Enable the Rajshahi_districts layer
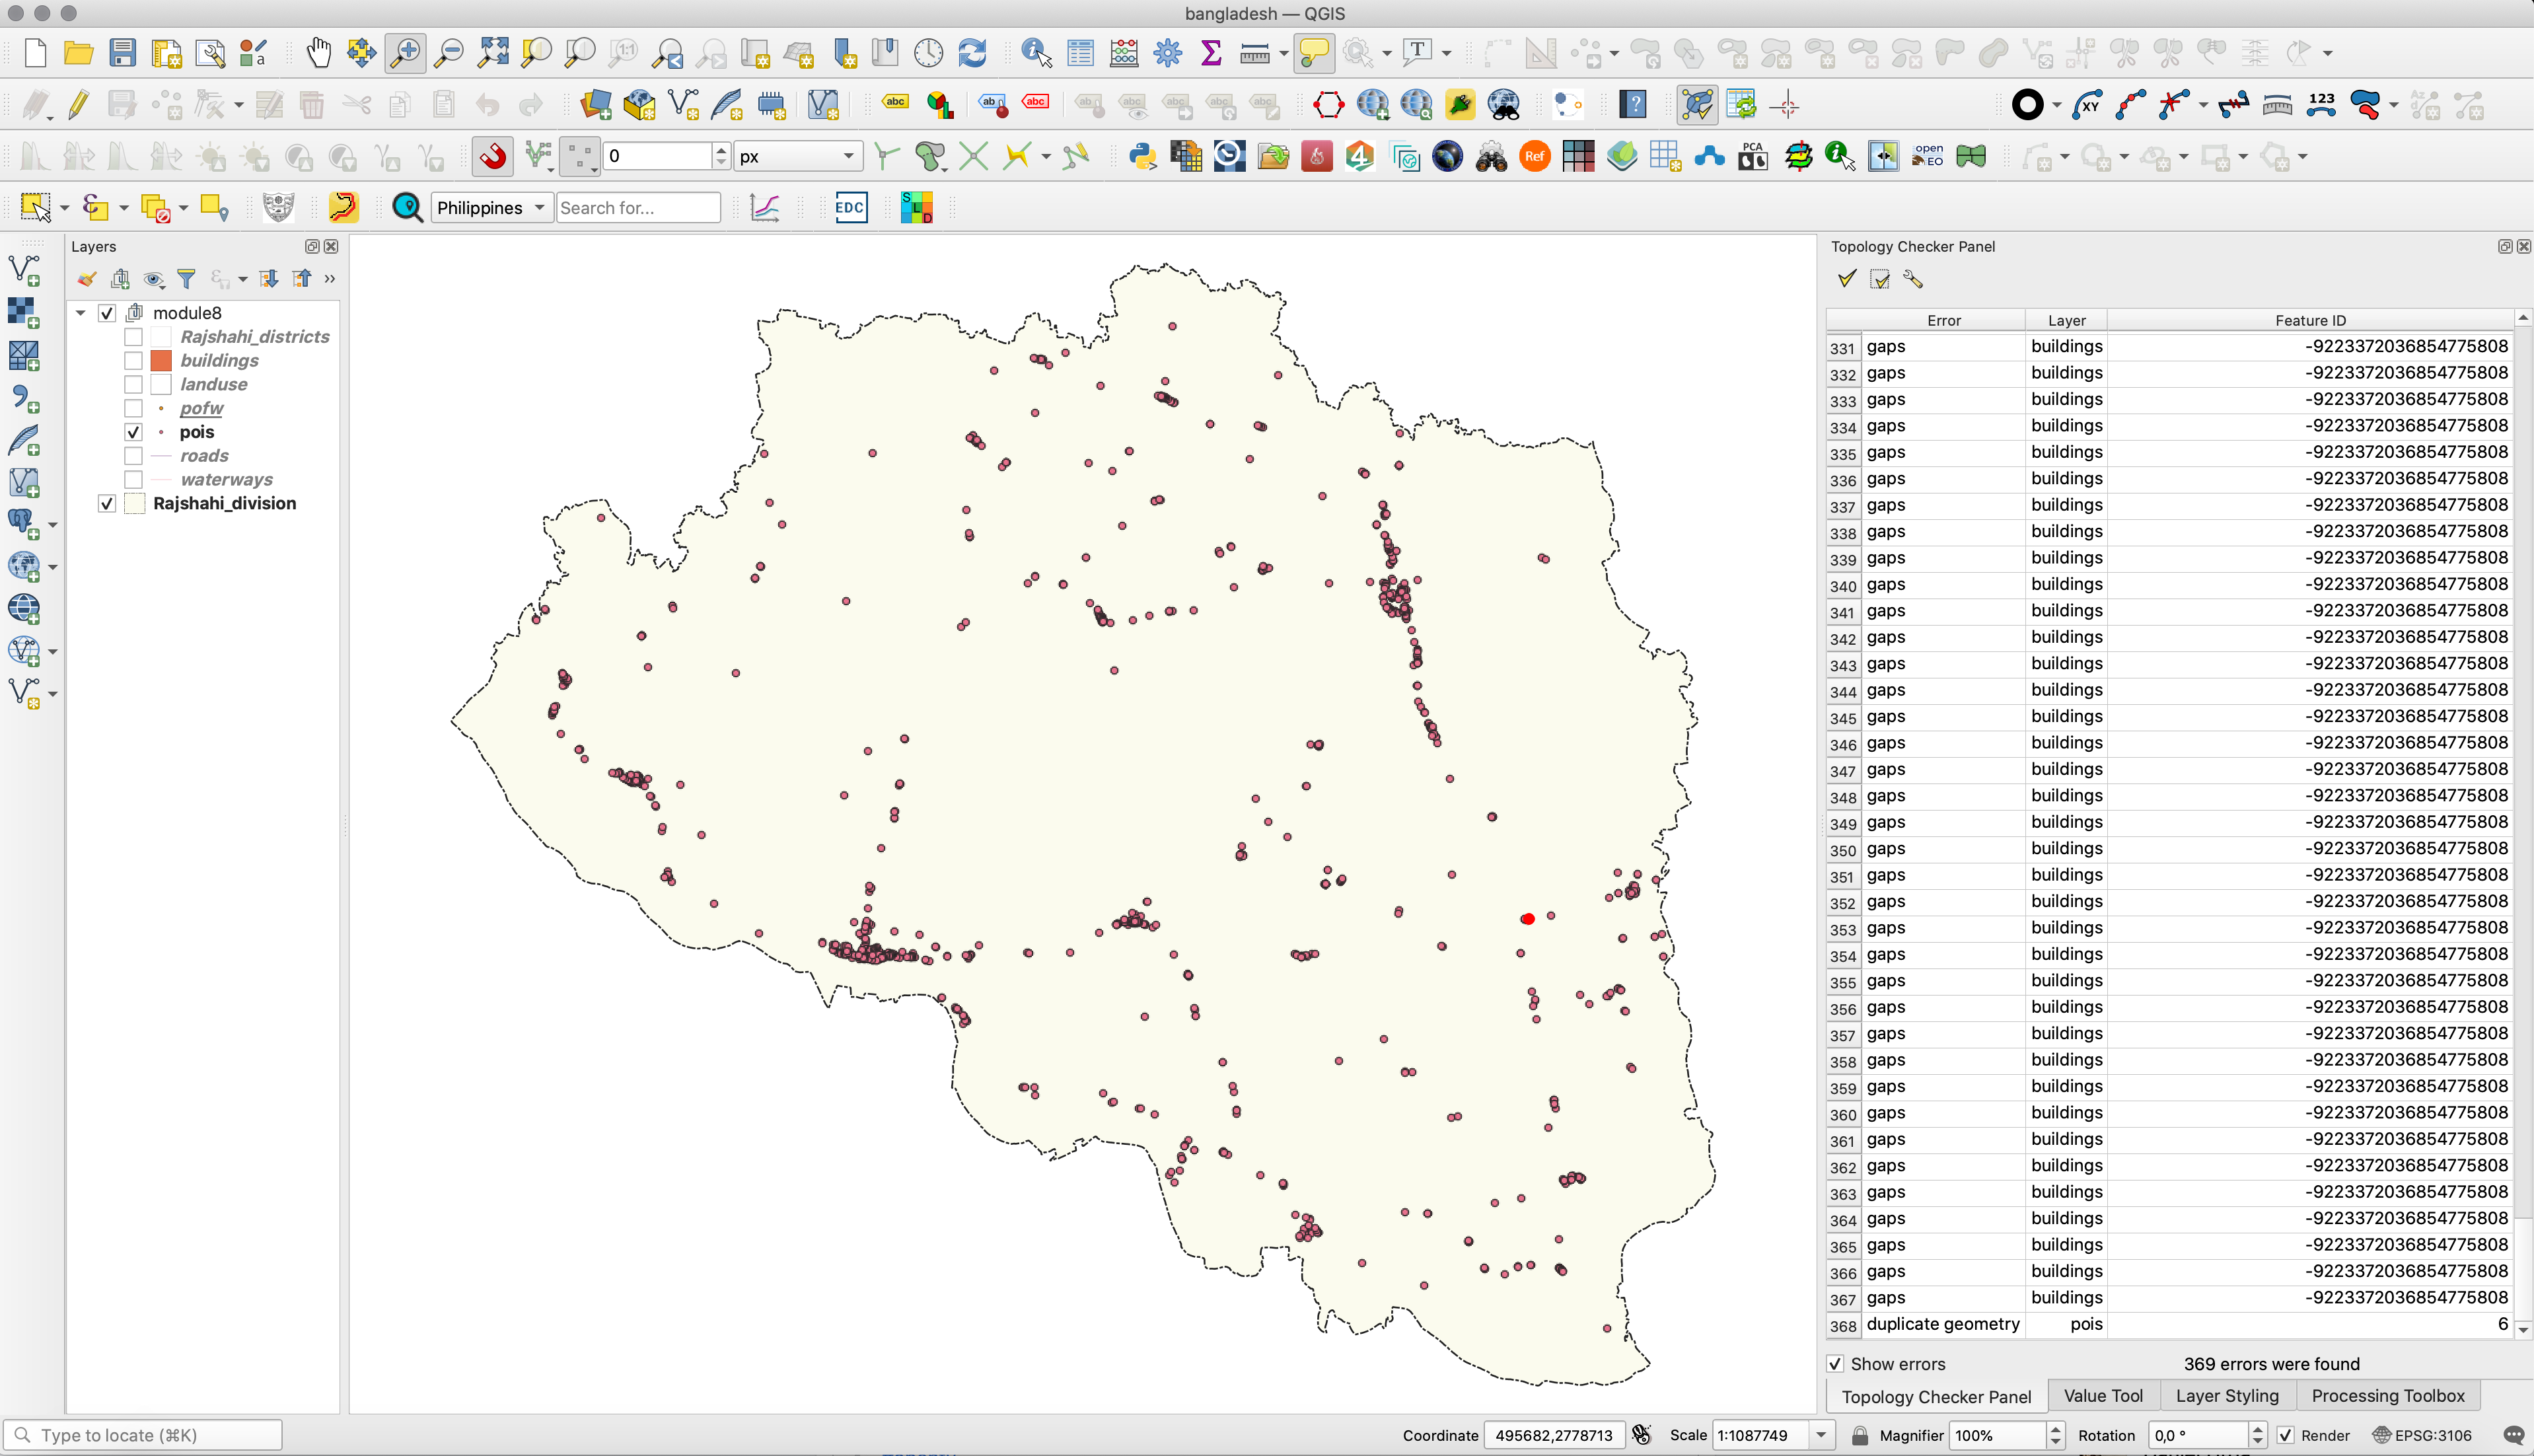Viewport: 2534px width, 1456px height. [x=133, y=337]
